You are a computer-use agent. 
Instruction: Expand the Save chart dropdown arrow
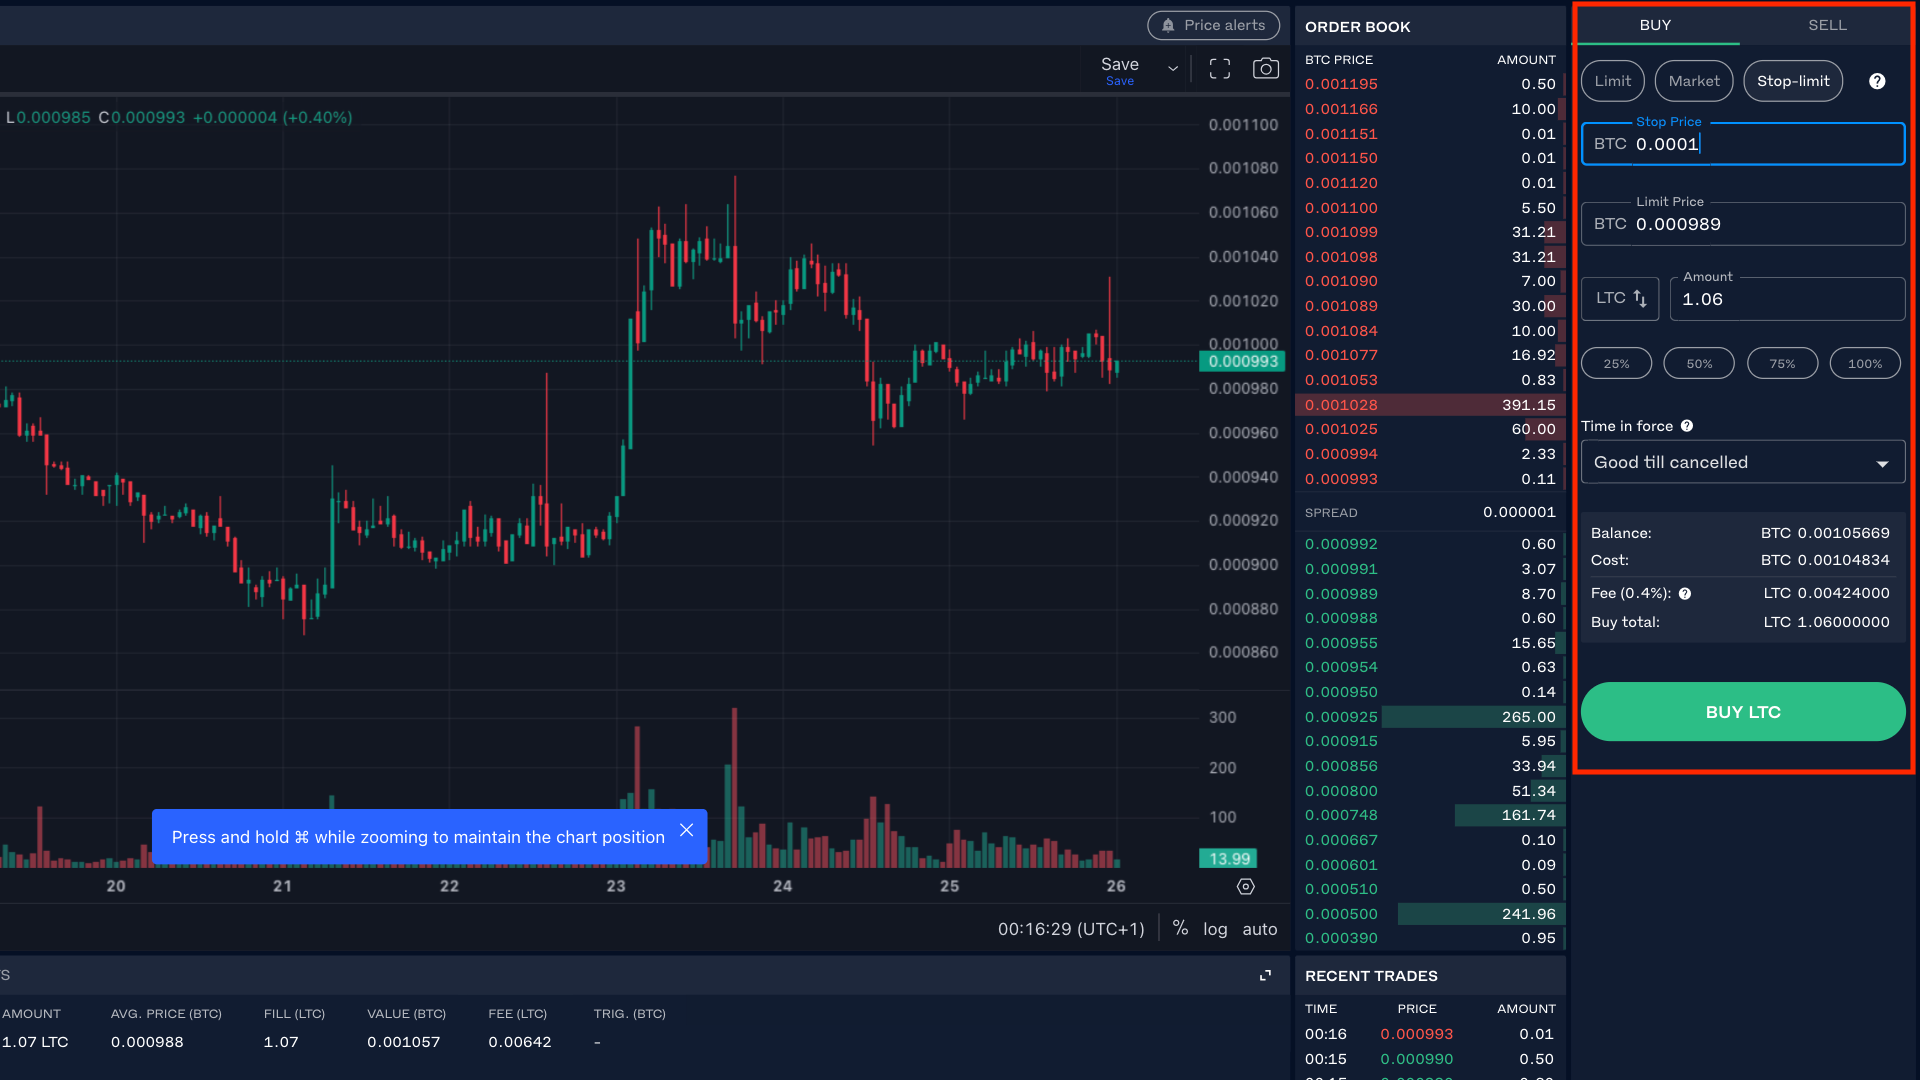click(x=1172, y=67)
